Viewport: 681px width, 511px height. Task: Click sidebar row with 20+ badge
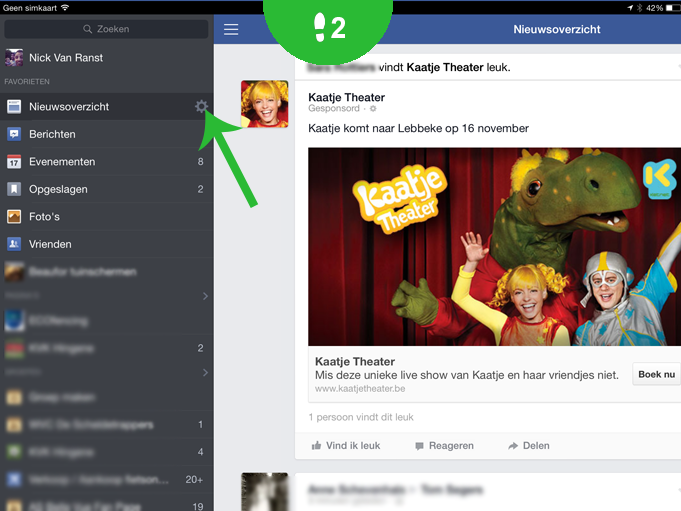106,479
